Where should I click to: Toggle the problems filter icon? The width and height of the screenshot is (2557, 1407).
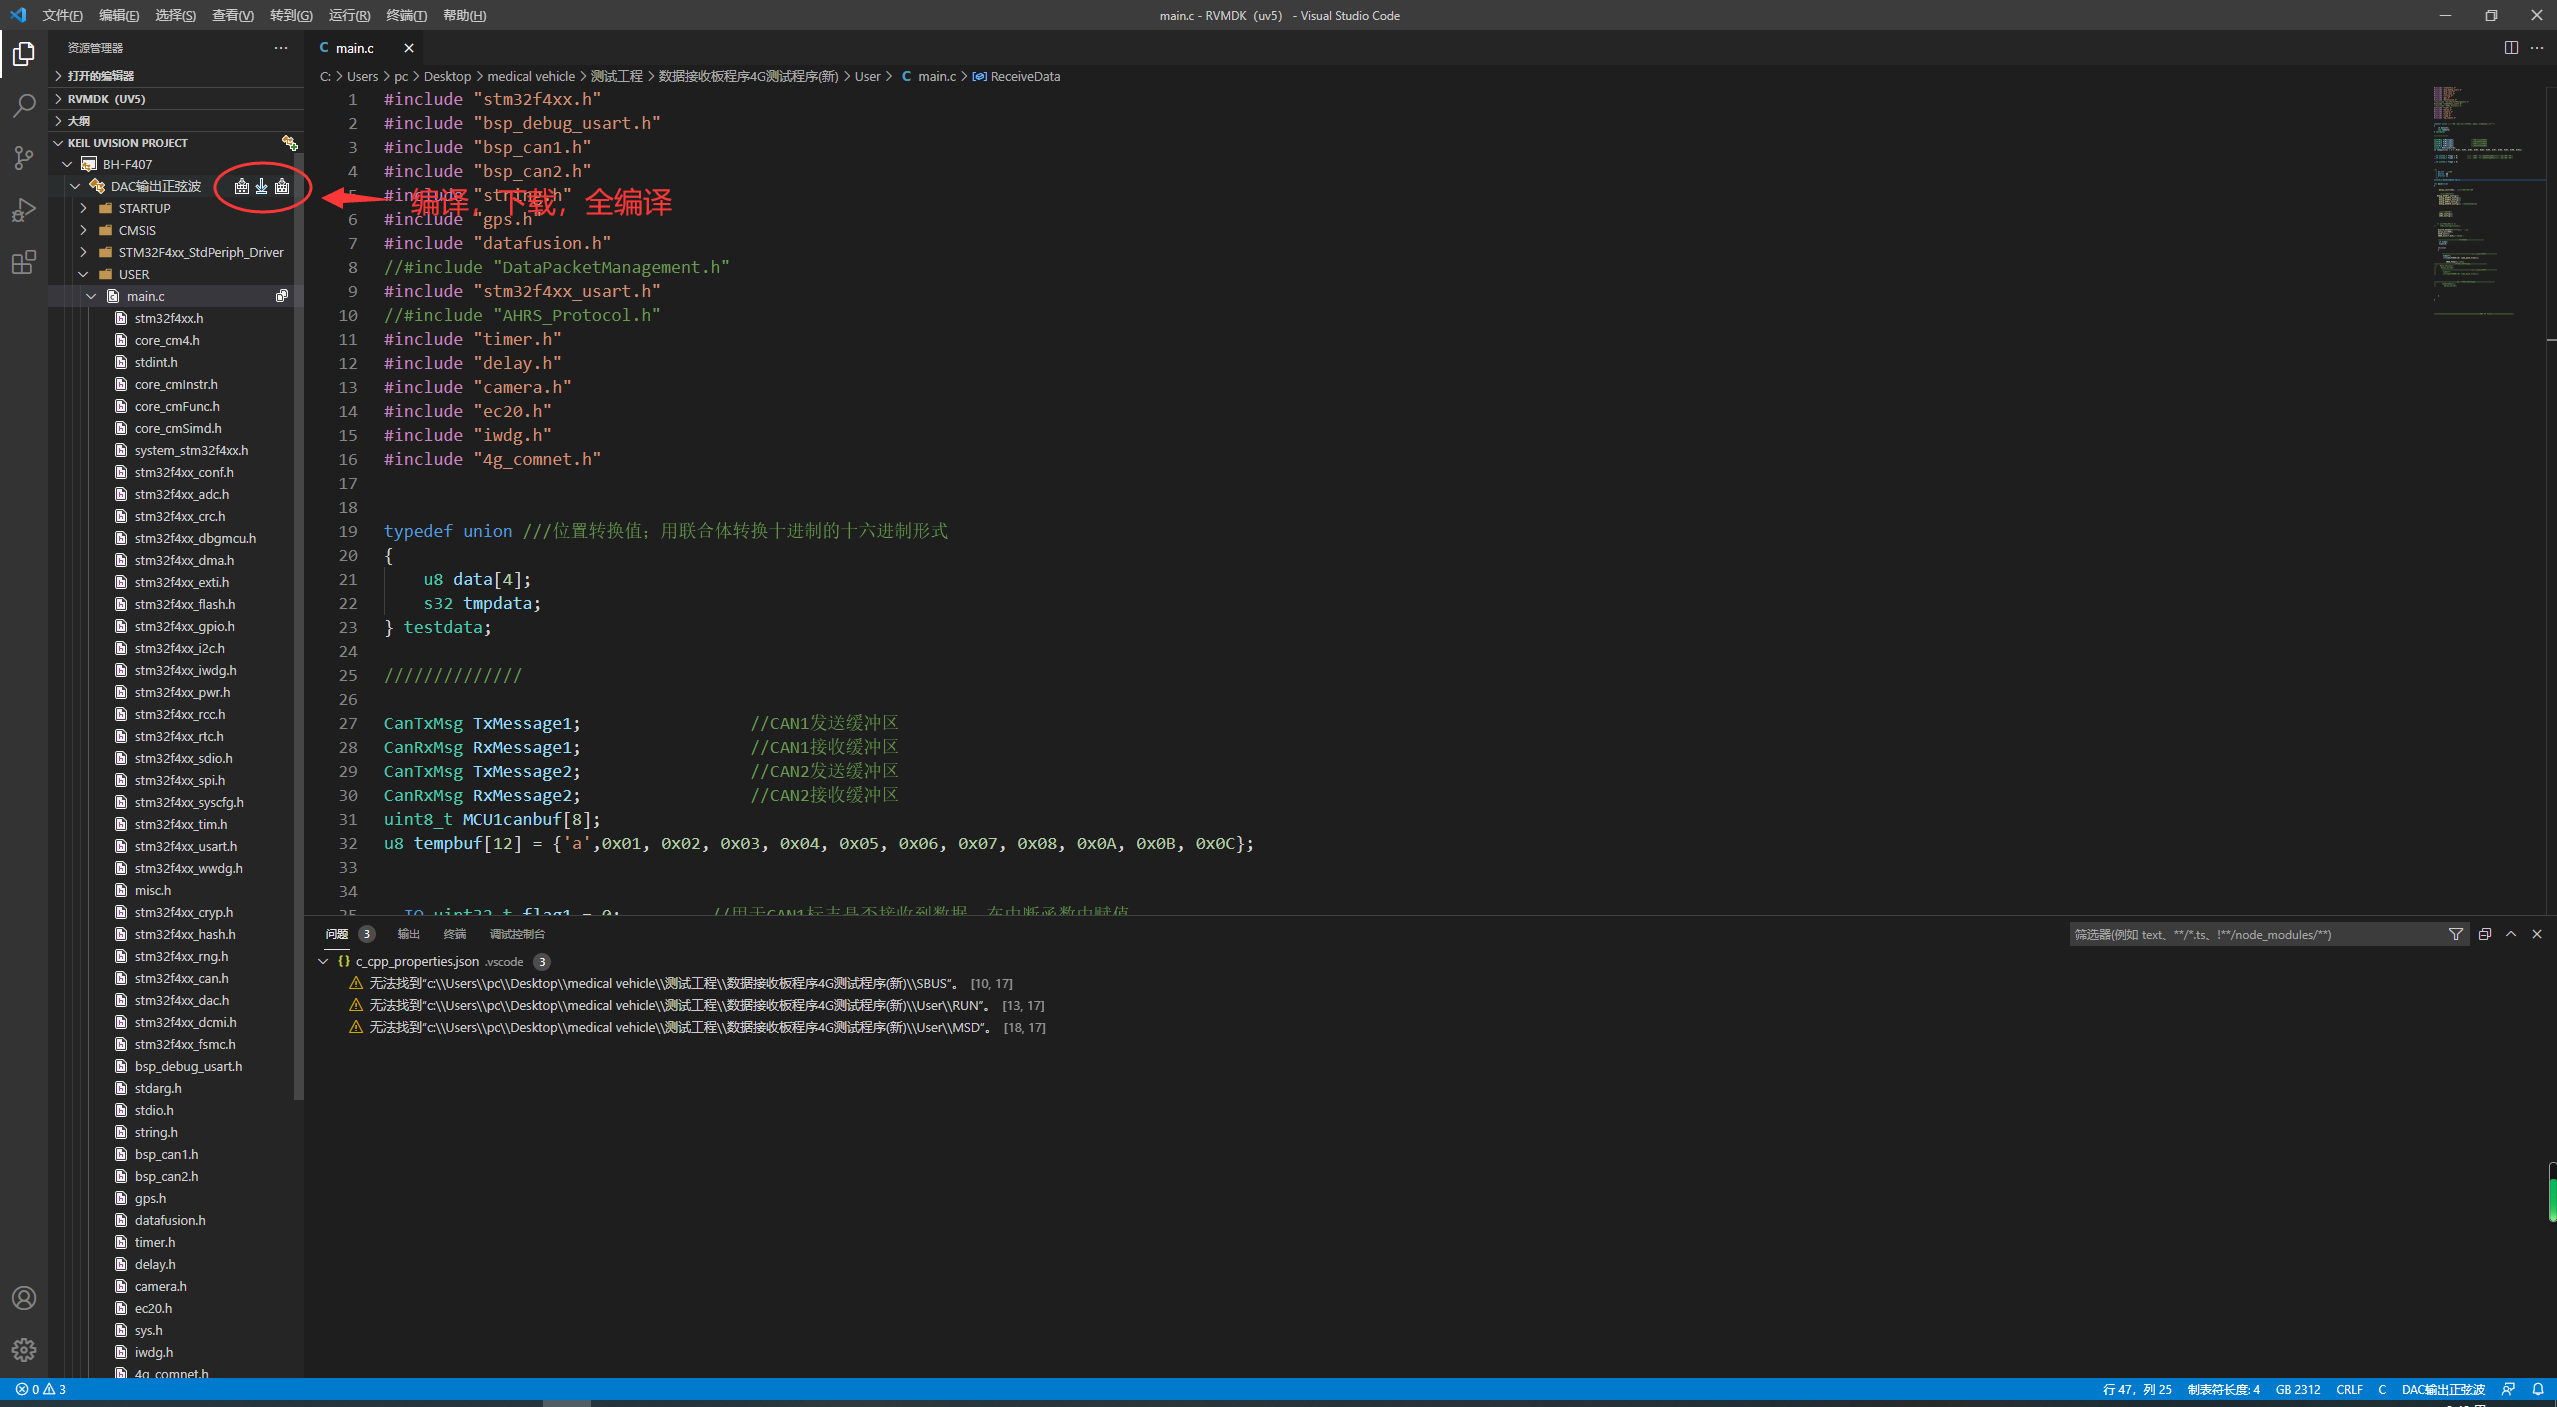point(2456,934)
